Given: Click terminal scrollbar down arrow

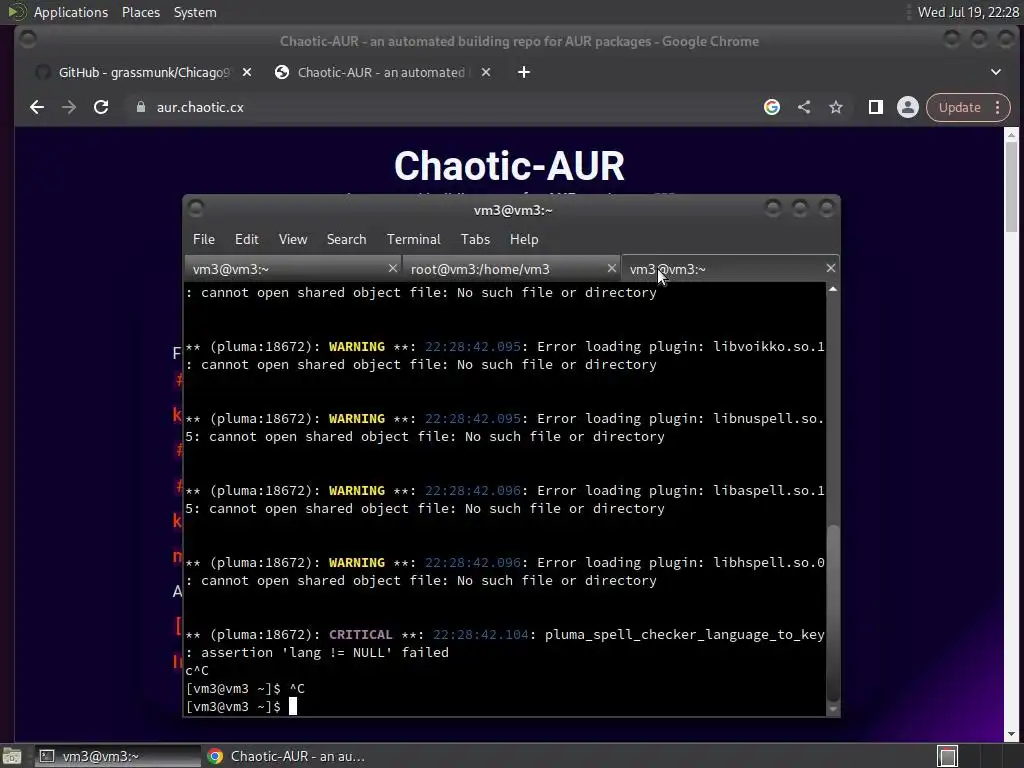Looking at the screenshot, I should (833, 709).
